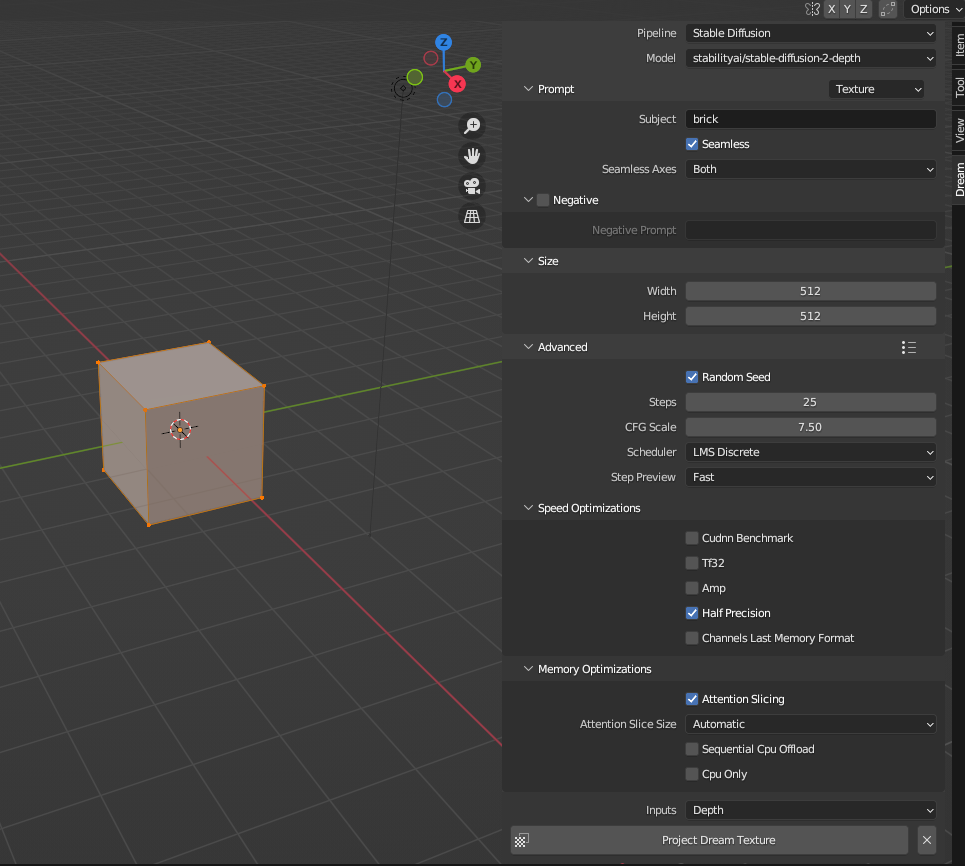Click the texture icon on the Project Dream Texture button
This screenshot has height=866, width=965.
522,840
